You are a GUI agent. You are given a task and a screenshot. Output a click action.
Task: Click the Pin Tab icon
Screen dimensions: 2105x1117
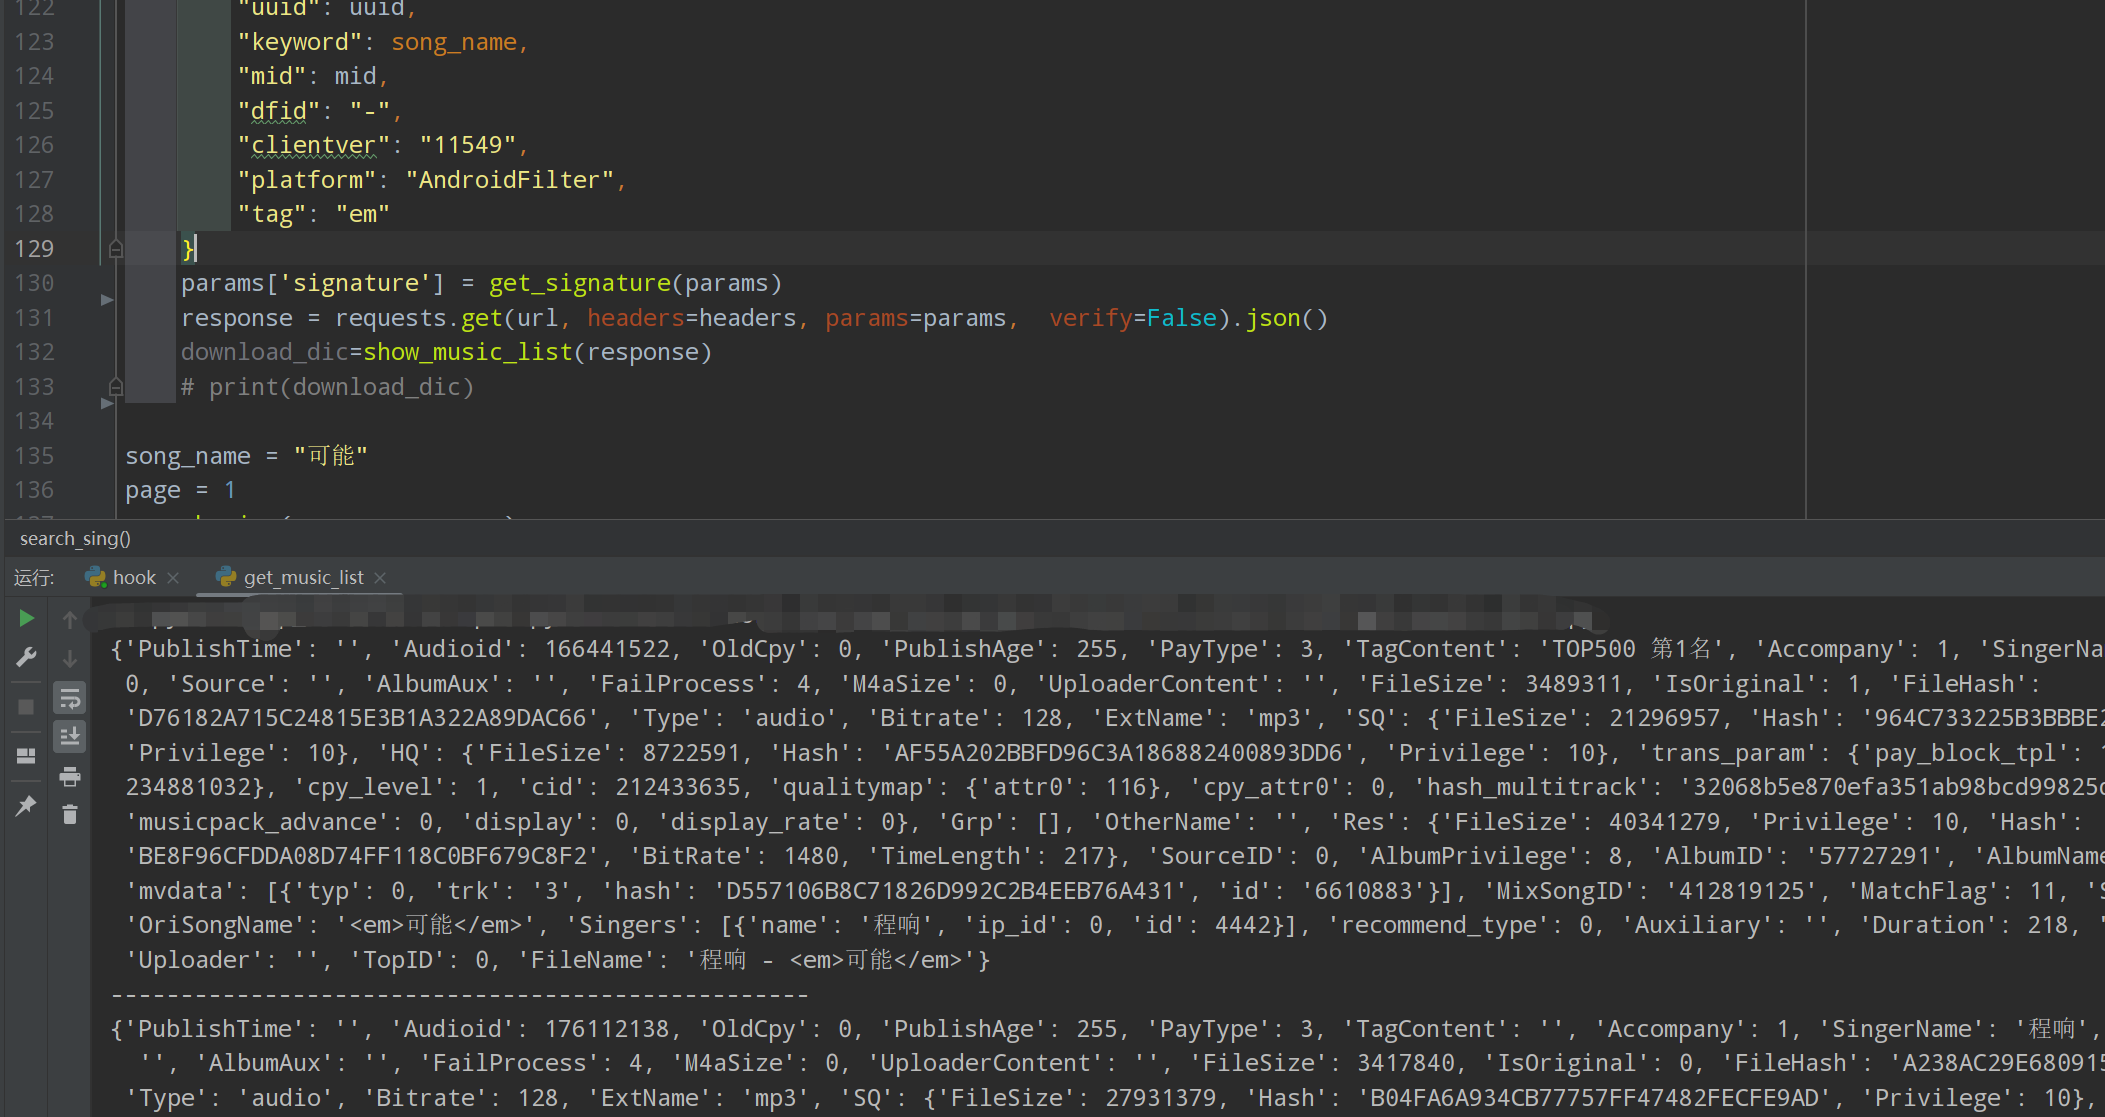[x=26, y=805]
